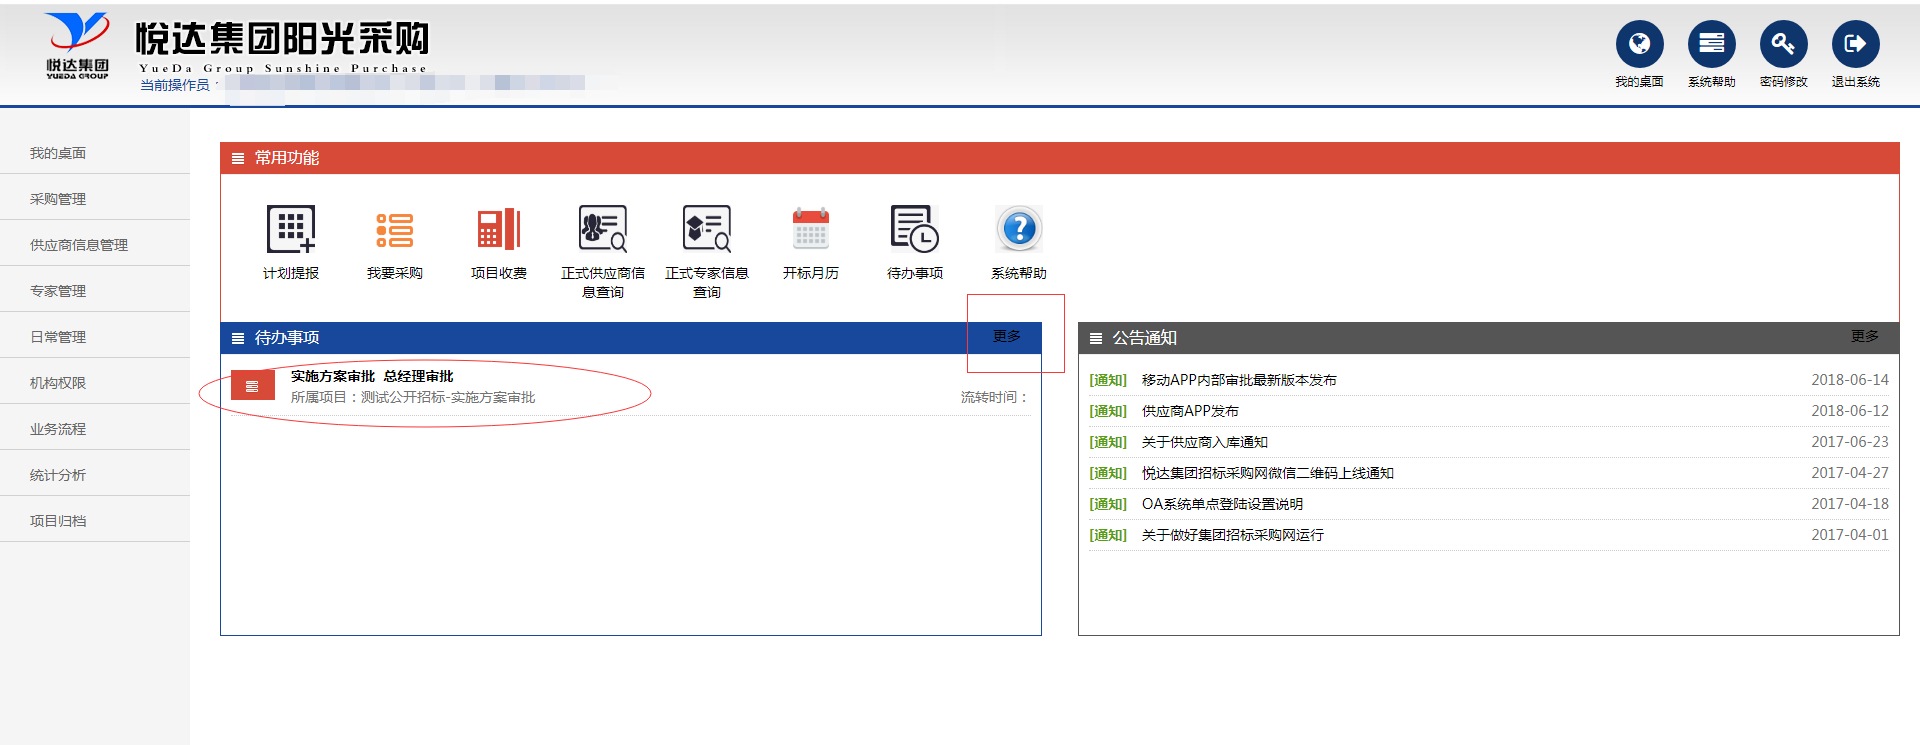This screenshot has width=1920, height=745.
Task: Click the 待办事项 panel title
Action: point(287,338)
